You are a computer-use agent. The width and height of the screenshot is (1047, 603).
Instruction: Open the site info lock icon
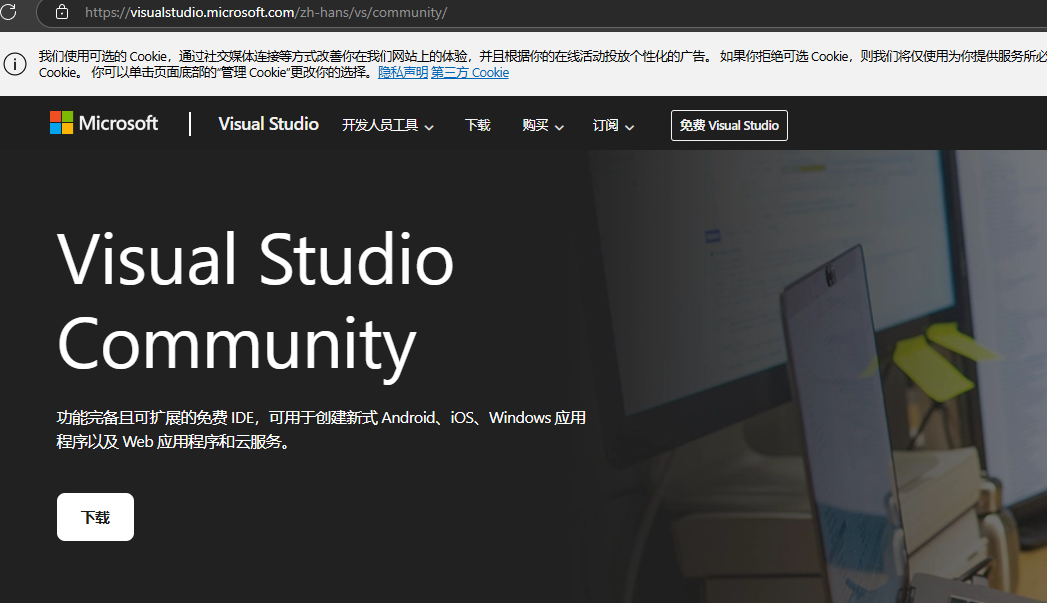62,12
